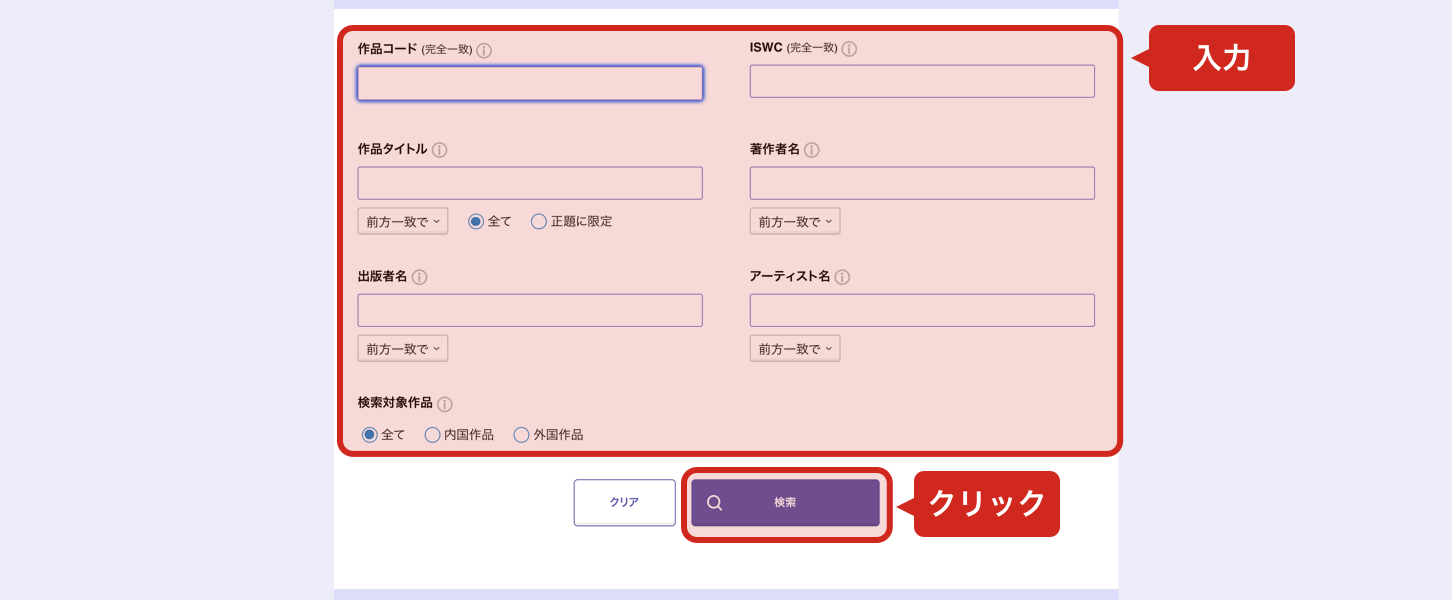
Task: Click into the ISWC text field
Action: (922, 81)
